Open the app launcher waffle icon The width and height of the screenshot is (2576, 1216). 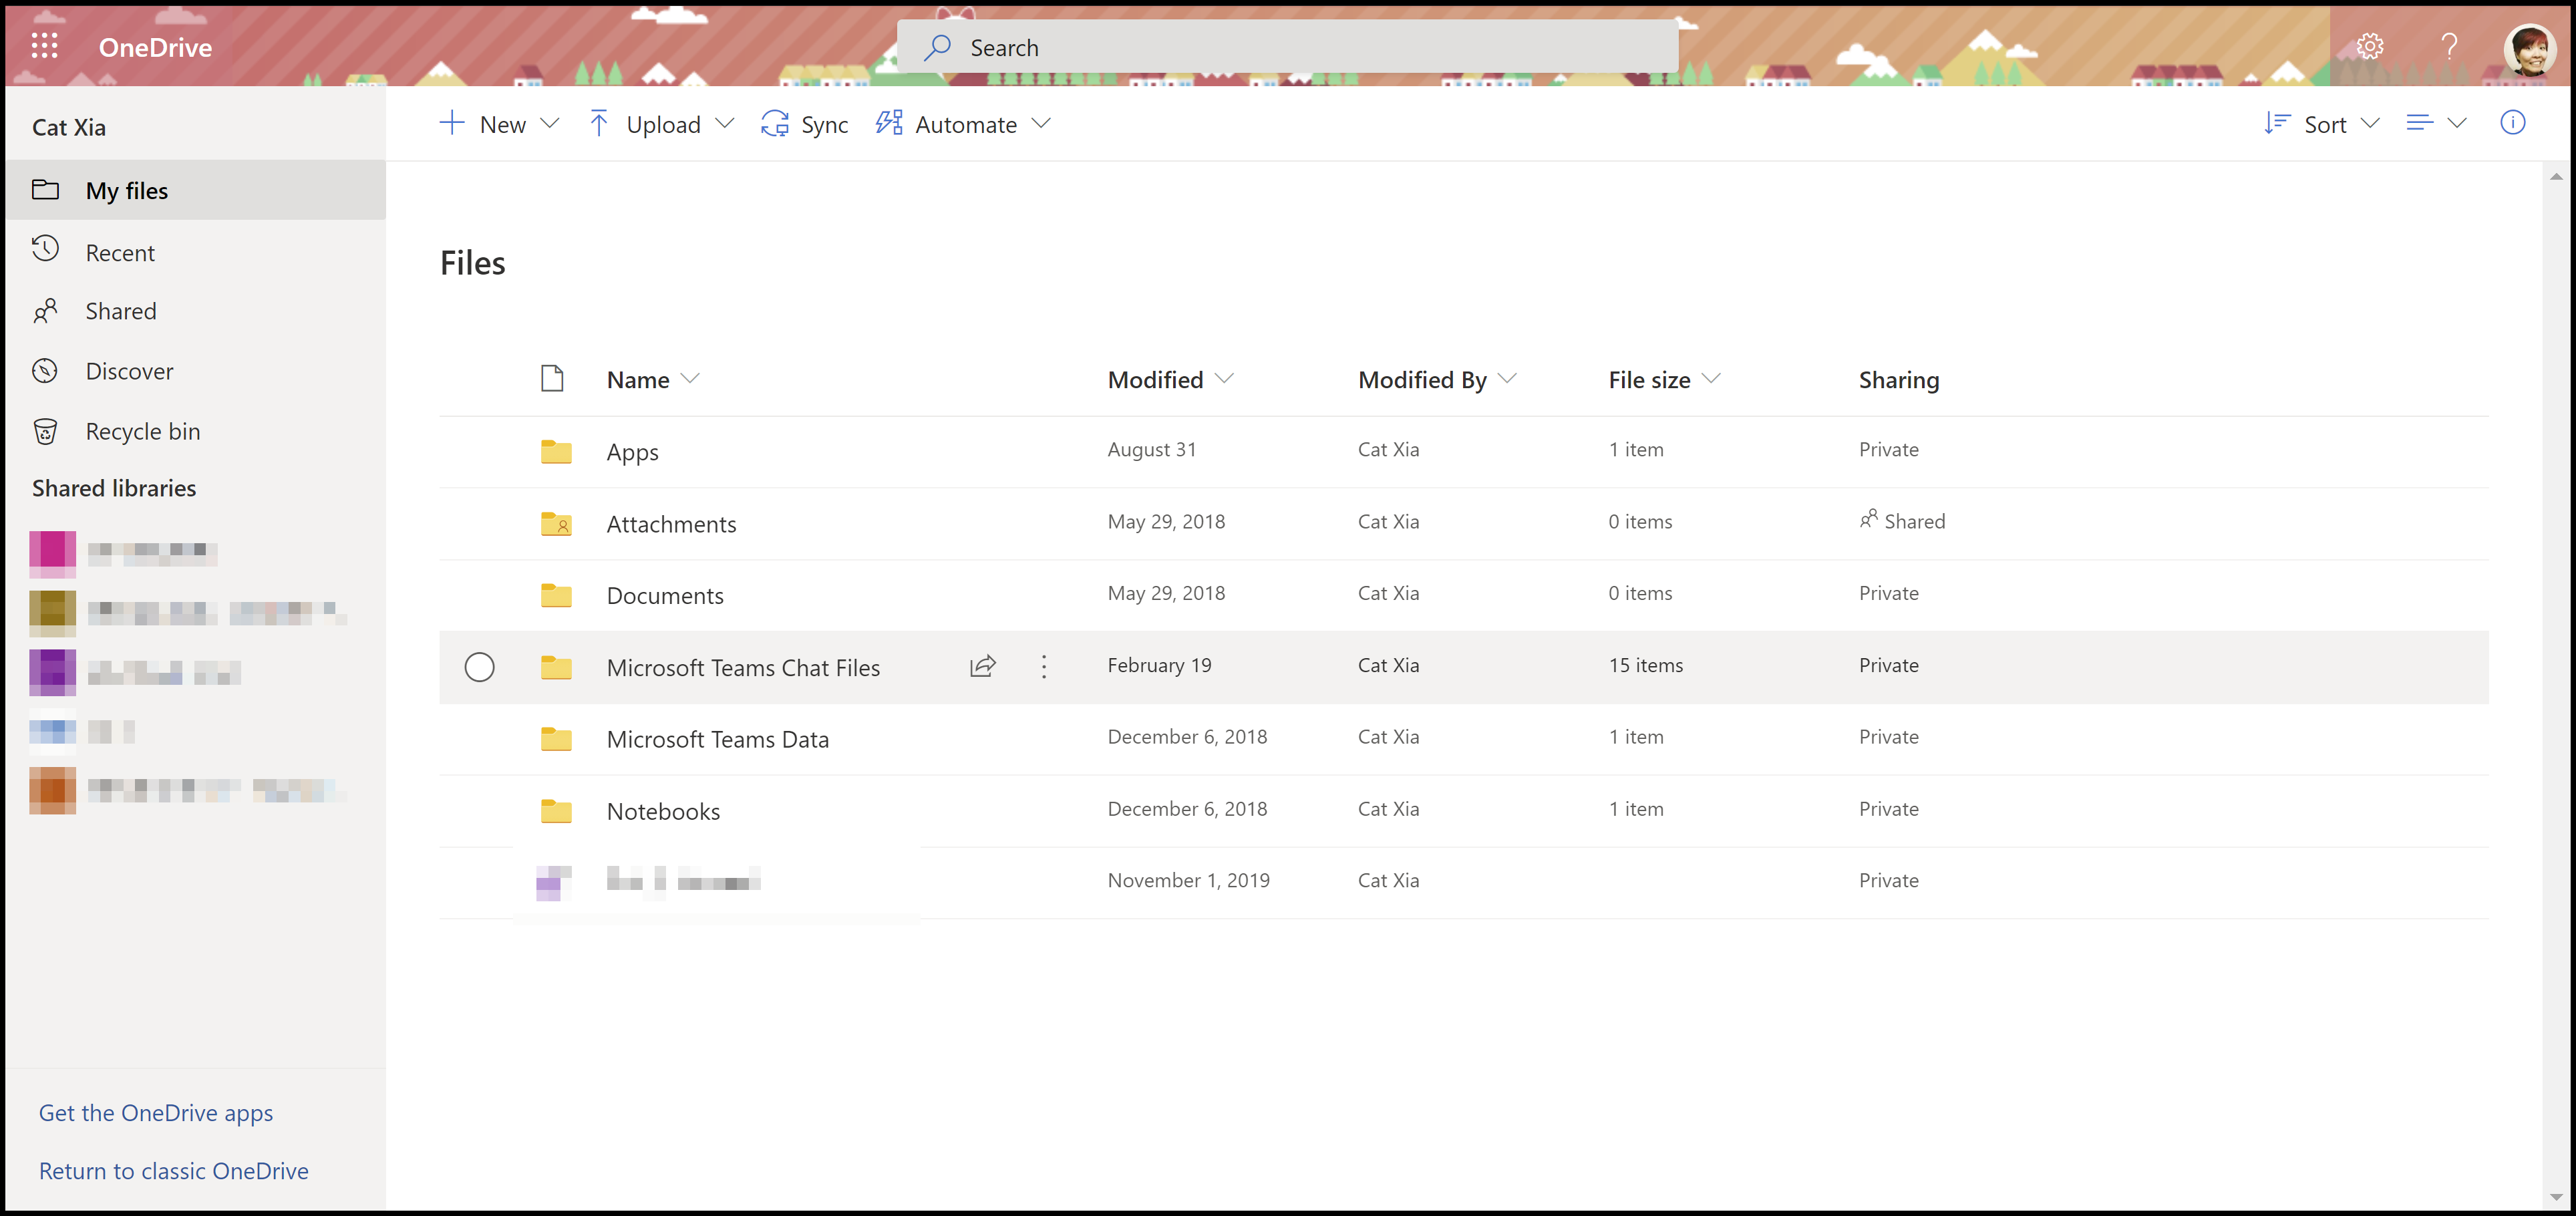[x=44, y=46]
